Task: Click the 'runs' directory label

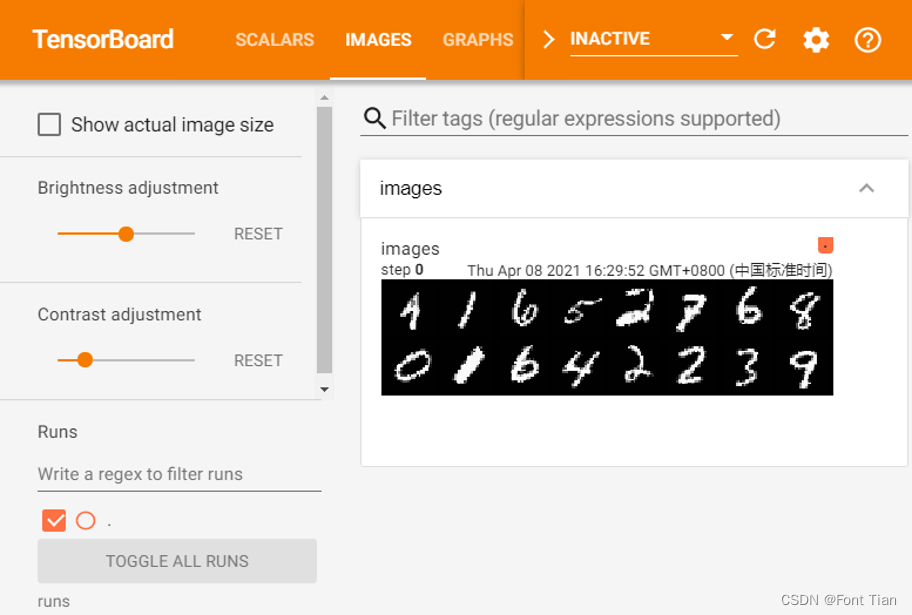Action: [x=54, y=602]
